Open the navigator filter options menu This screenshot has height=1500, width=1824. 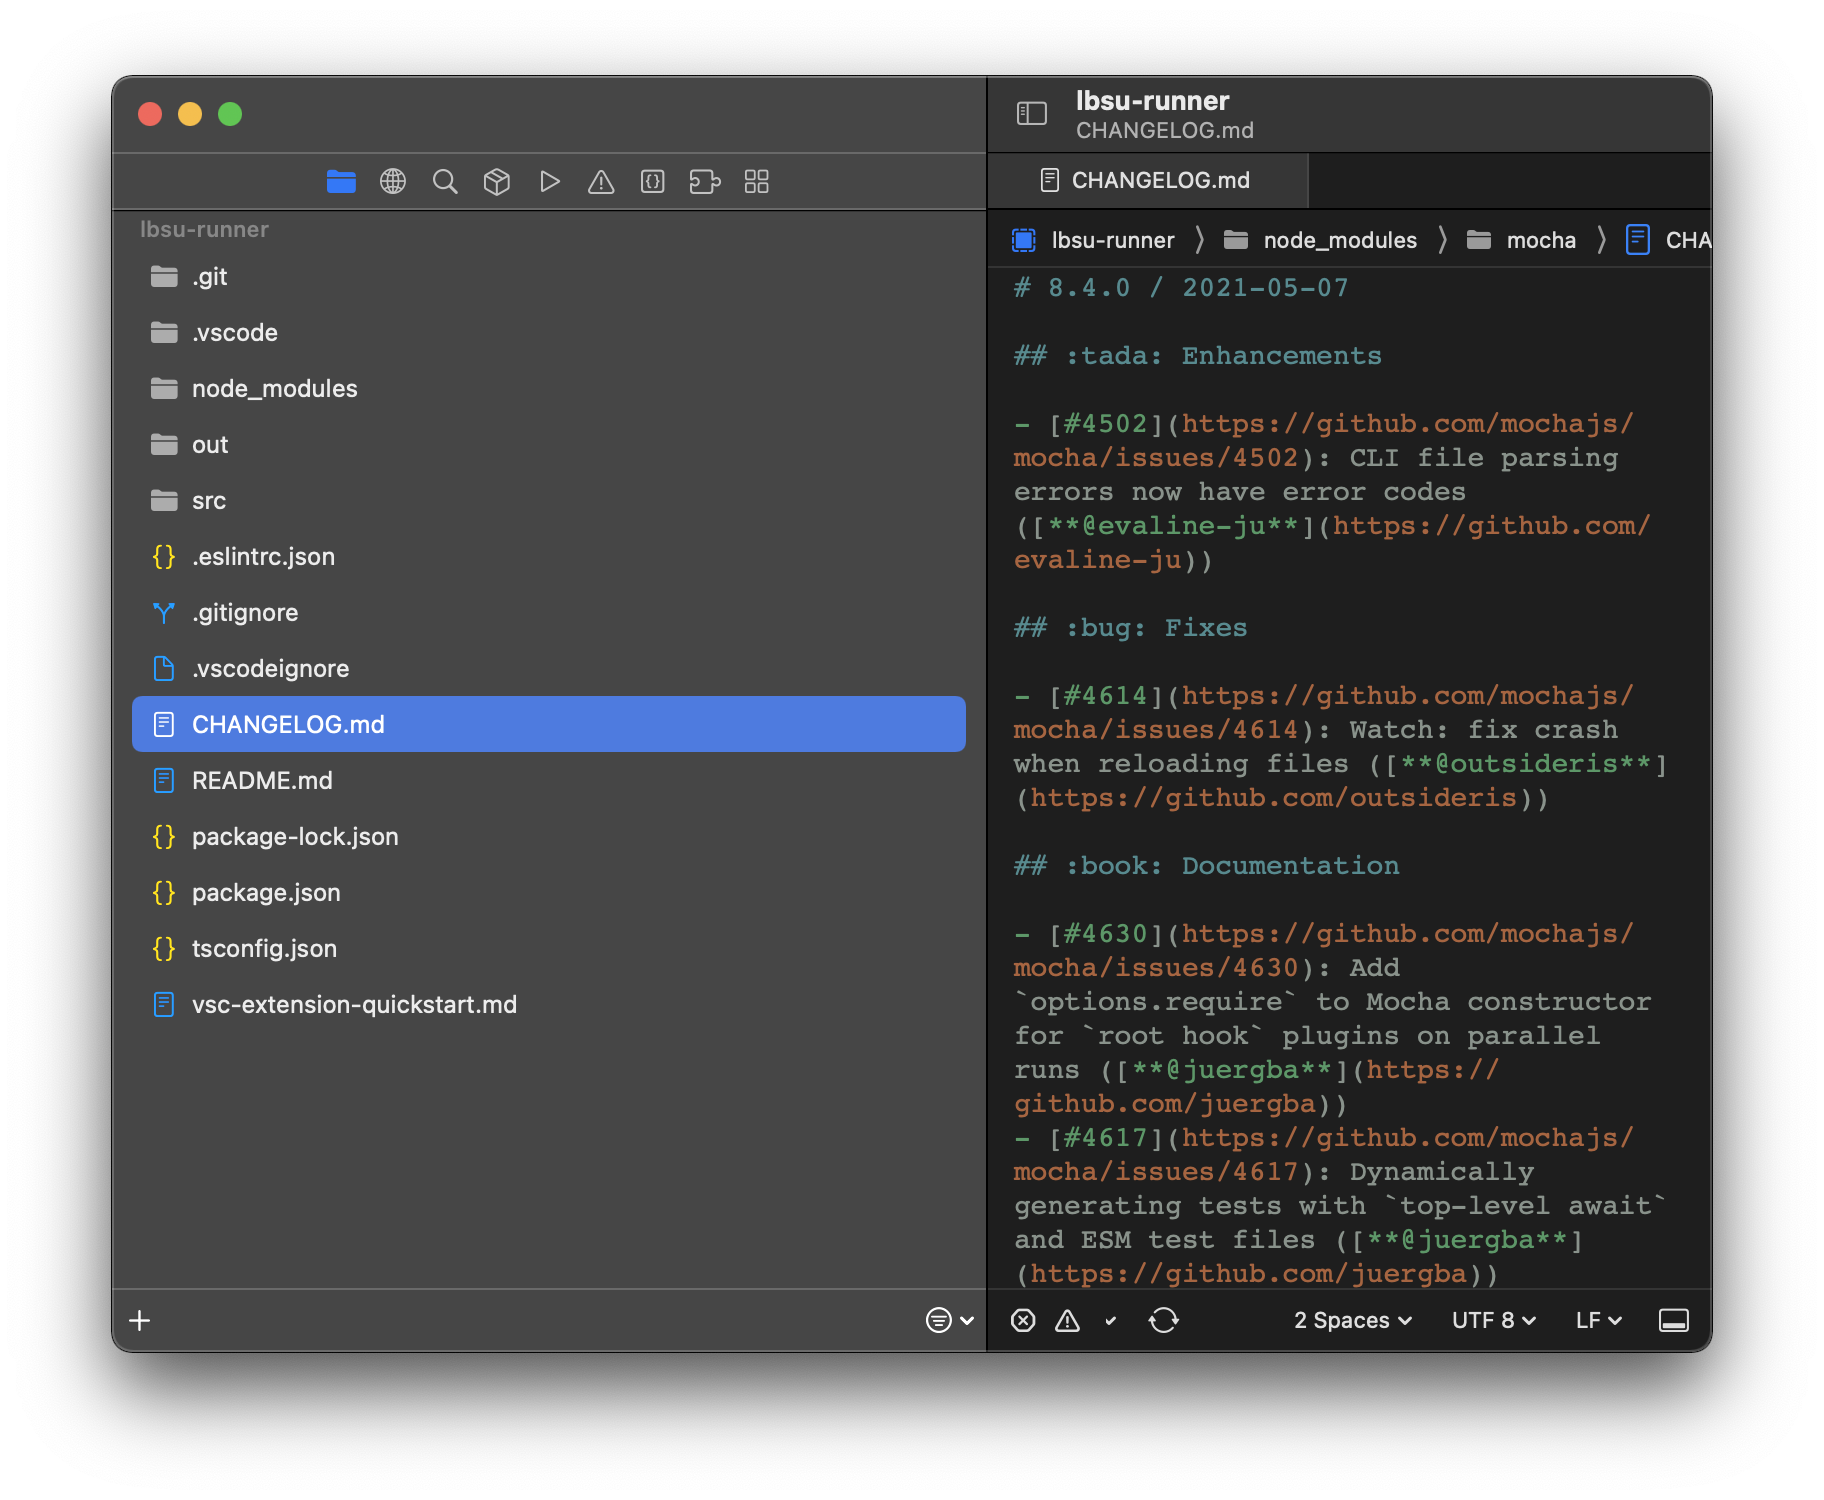949,1320
